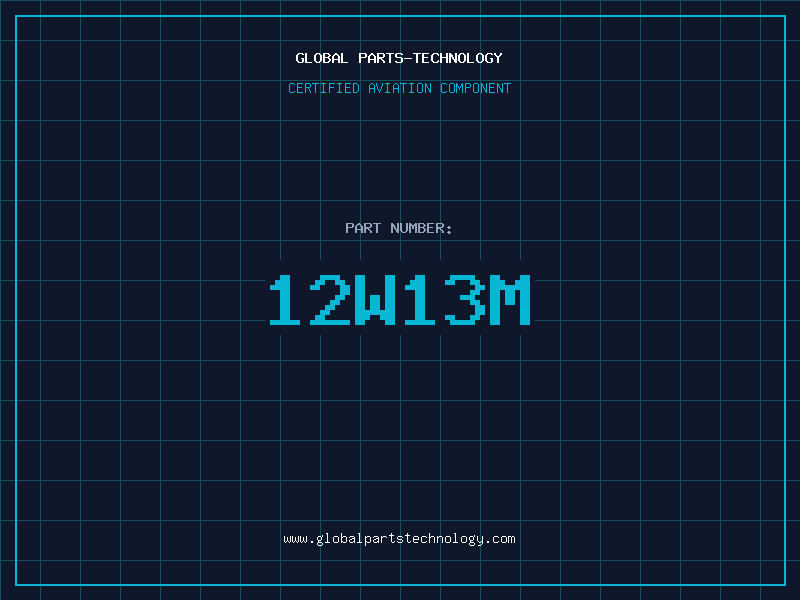Click 'globalpartstechnology' in the bottom URL
The image size is (800, 600).
[400, 539]
